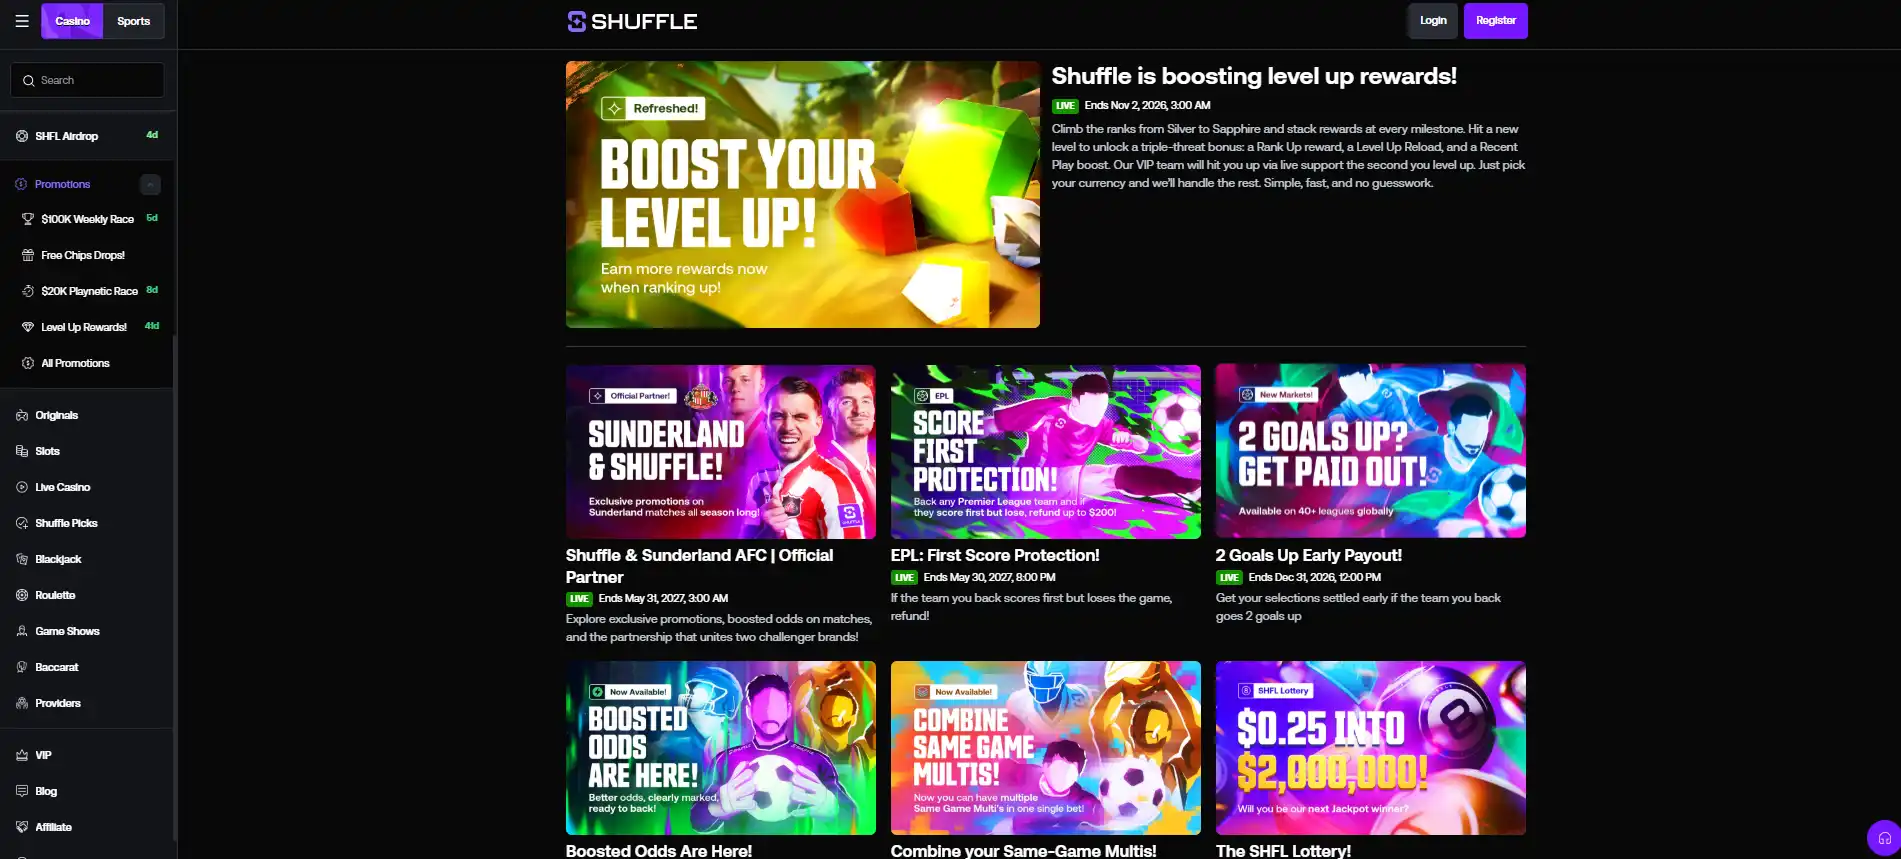Open the All Promotions link

[75, 363]
